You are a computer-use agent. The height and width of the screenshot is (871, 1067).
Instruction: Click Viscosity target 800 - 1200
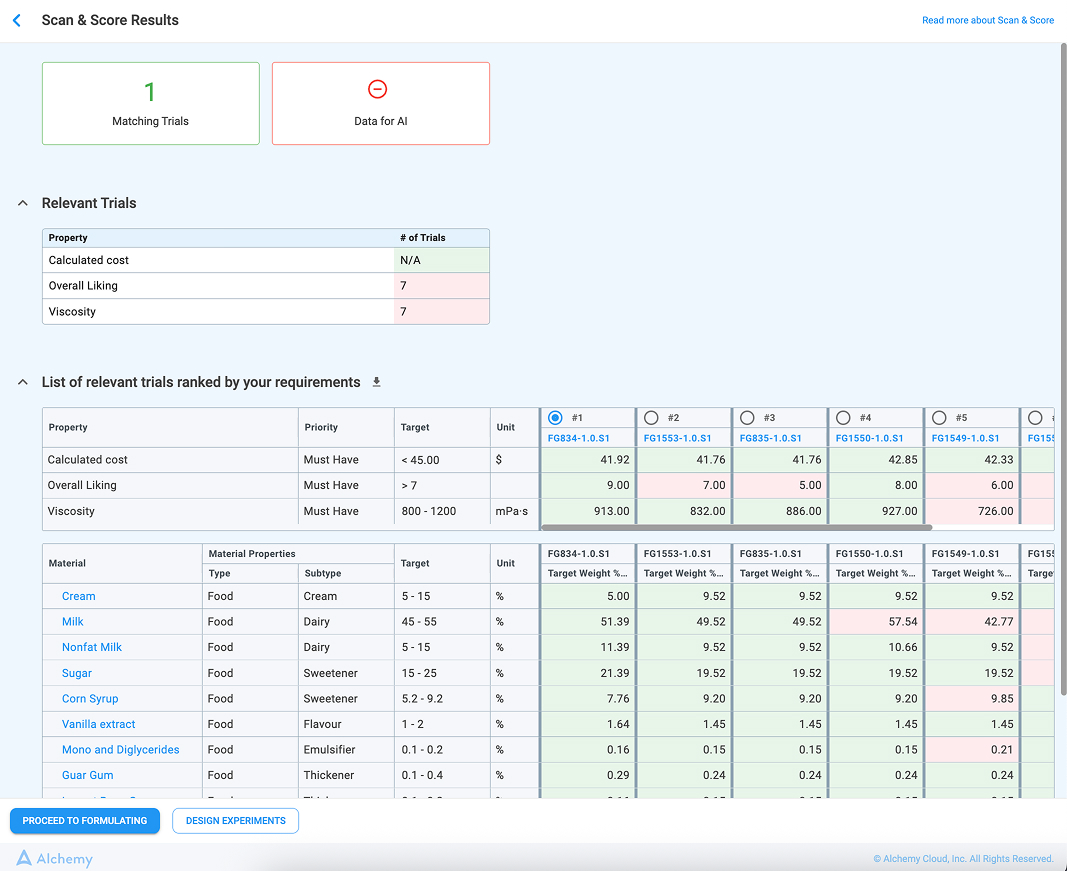tap(442, 511)
